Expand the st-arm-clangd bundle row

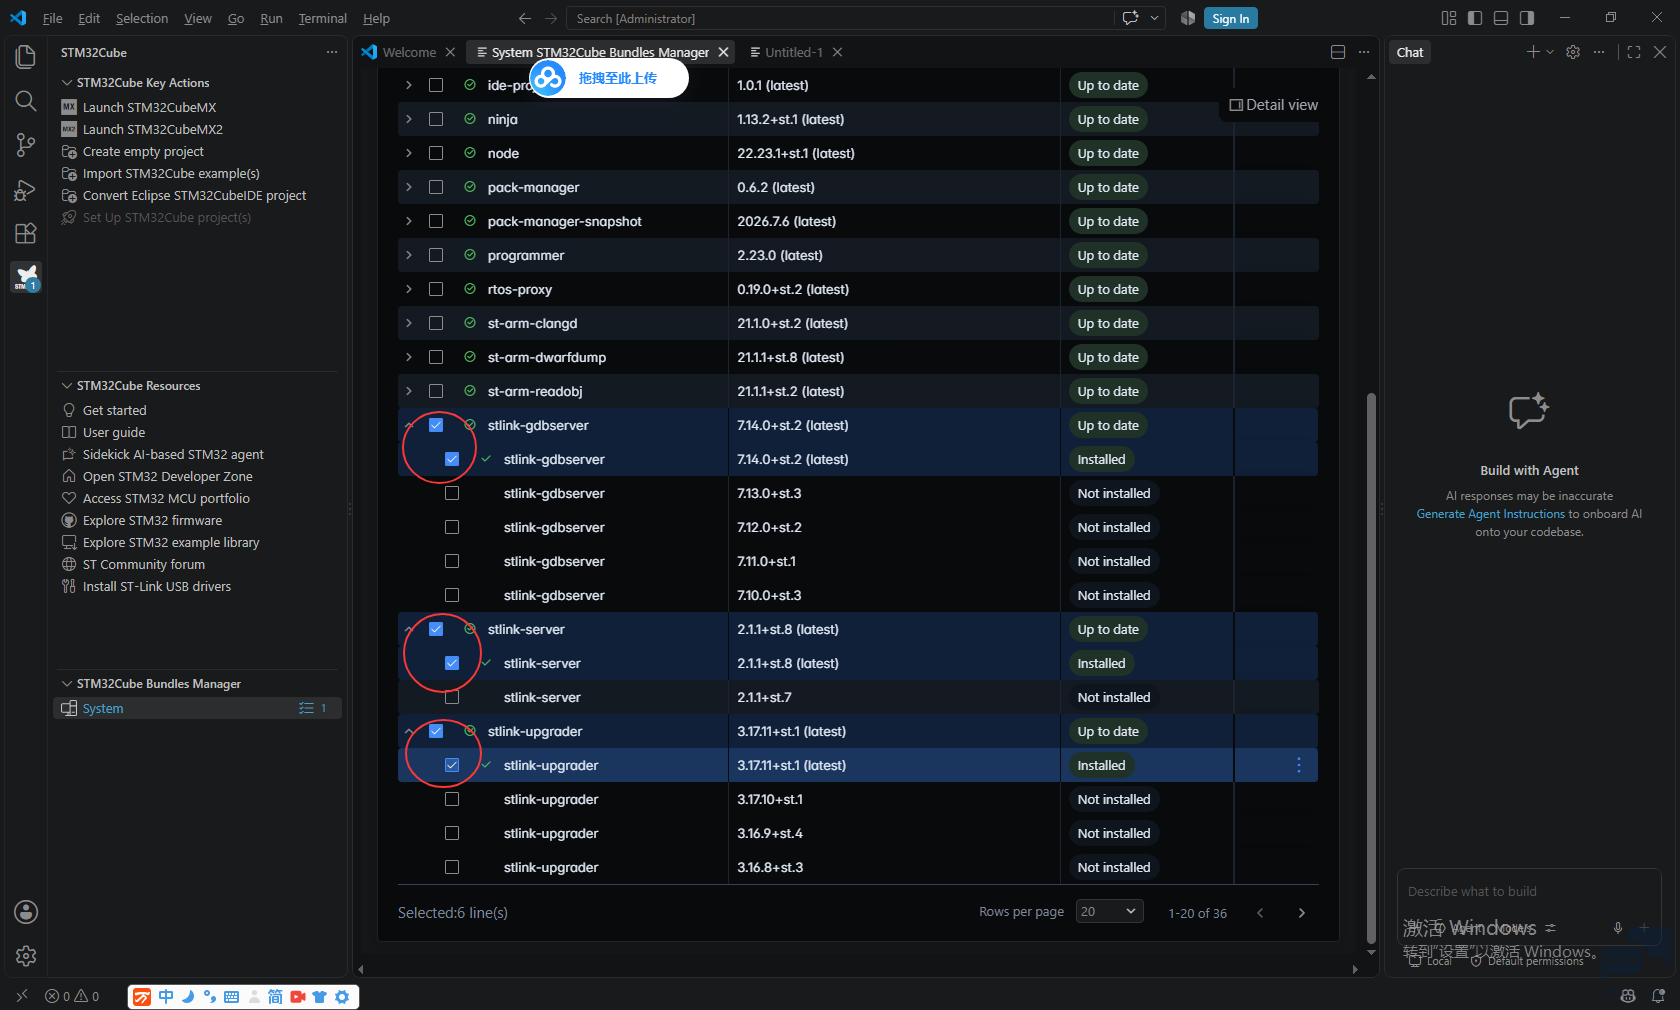coord(409,323)
